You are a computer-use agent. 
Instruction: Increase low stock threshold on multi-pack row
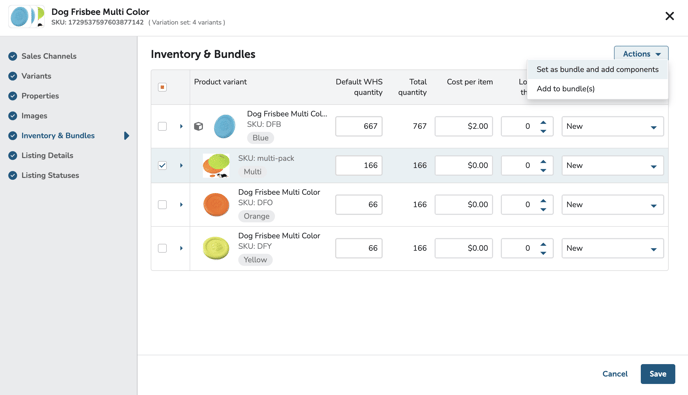(x=543, y=162)
